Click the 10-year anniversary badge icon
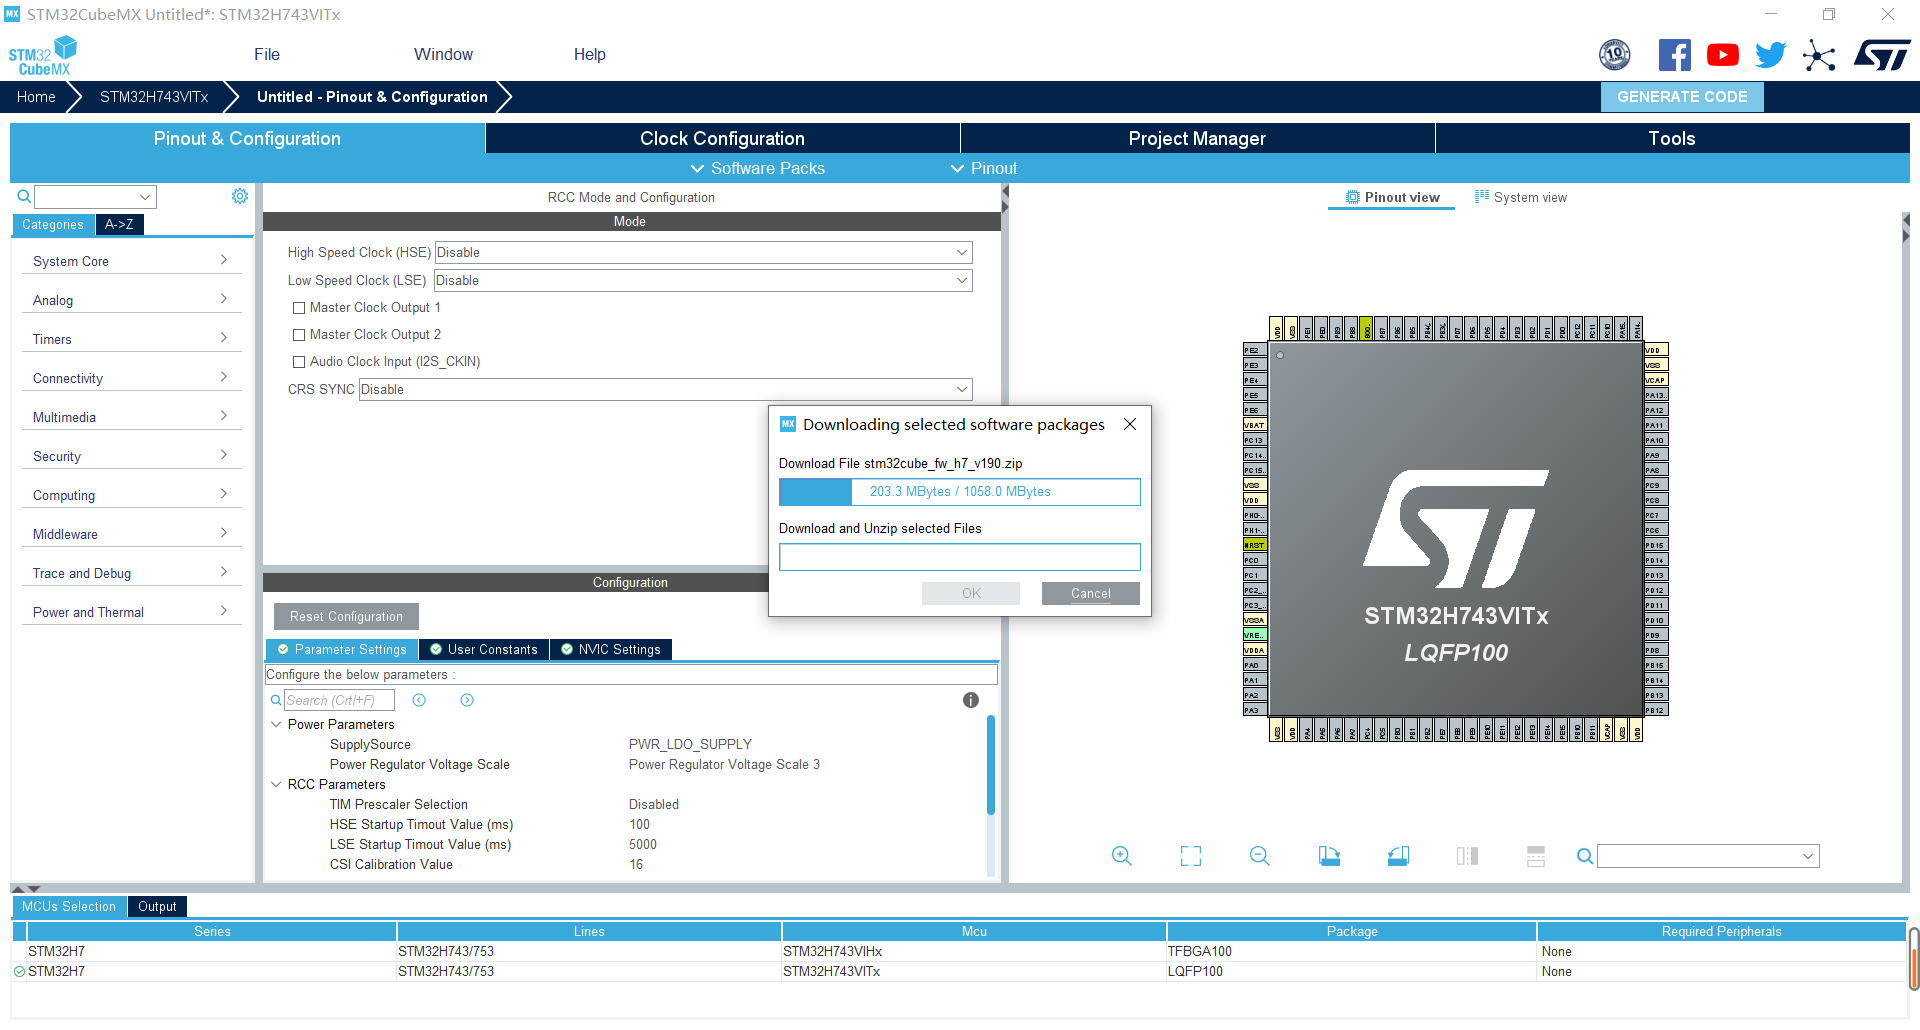Viewport: 1920px width, 1030px height. pyautogui.click(x=1614, y=55)
